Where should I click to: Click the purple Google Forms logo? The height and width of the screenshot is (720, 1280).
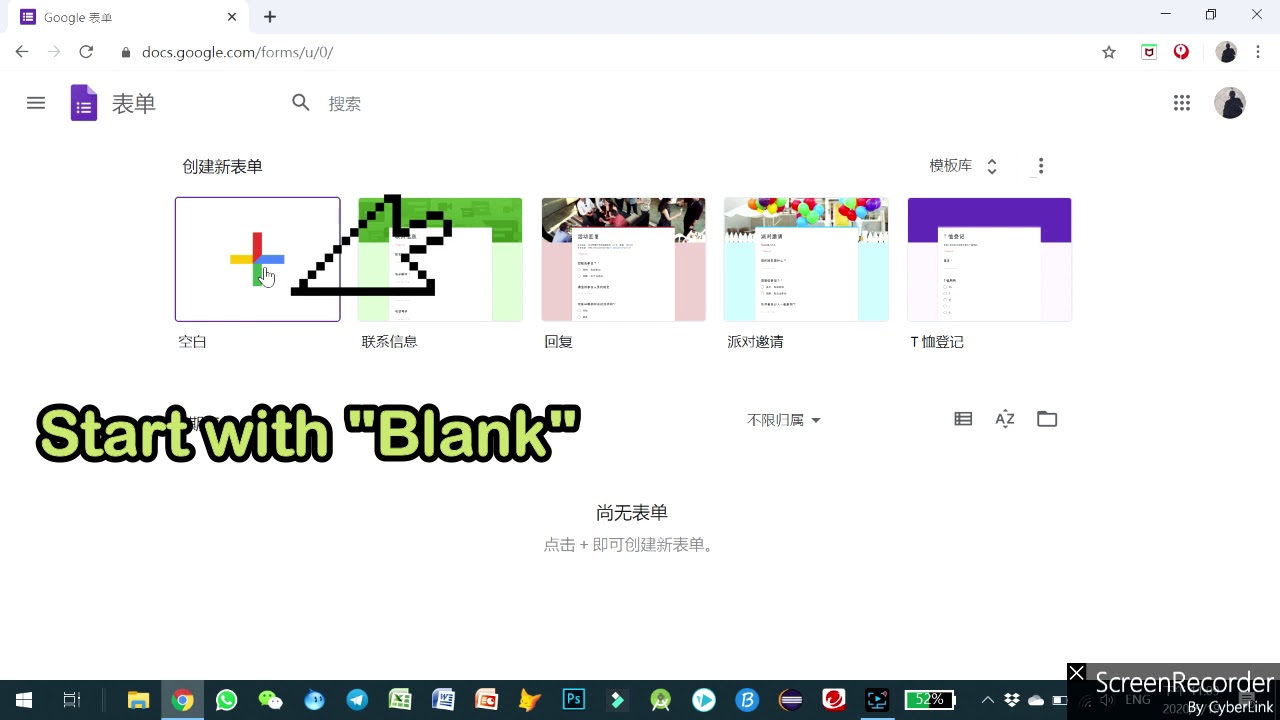[84, 103]
